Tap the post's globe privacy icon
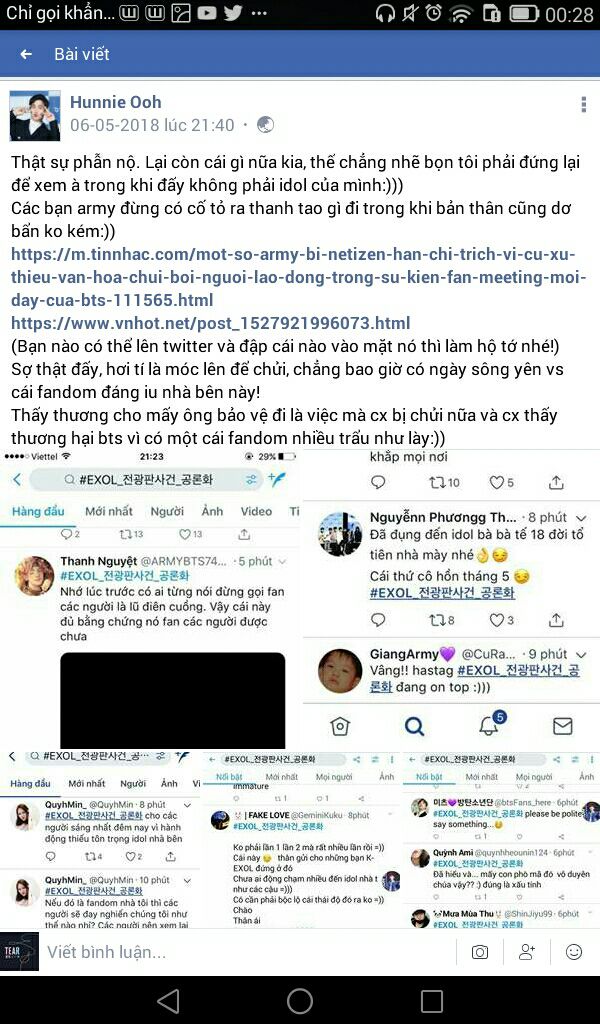The image size is (600, 1024). click(265, 125)
